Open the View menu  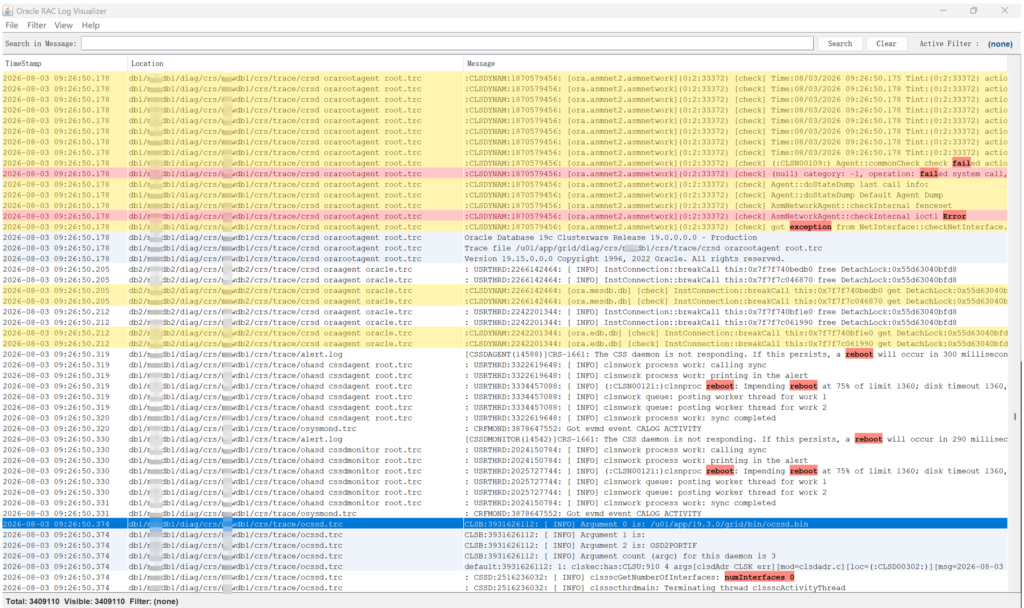coord(63,25)
